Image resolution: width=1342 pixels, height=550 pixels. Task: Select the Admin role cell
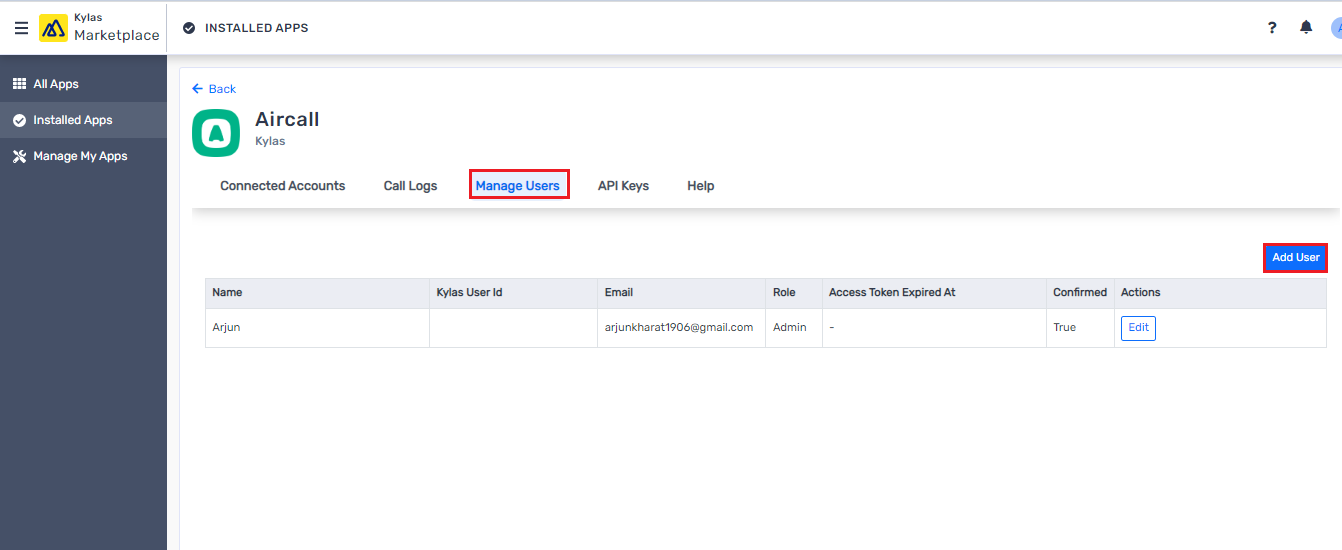[794, 328]
